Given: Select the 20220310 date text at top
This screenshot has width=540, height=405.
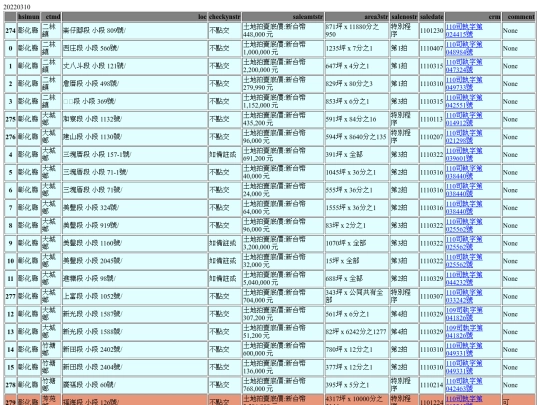Looking at the screenshot, I should [17, 7].
